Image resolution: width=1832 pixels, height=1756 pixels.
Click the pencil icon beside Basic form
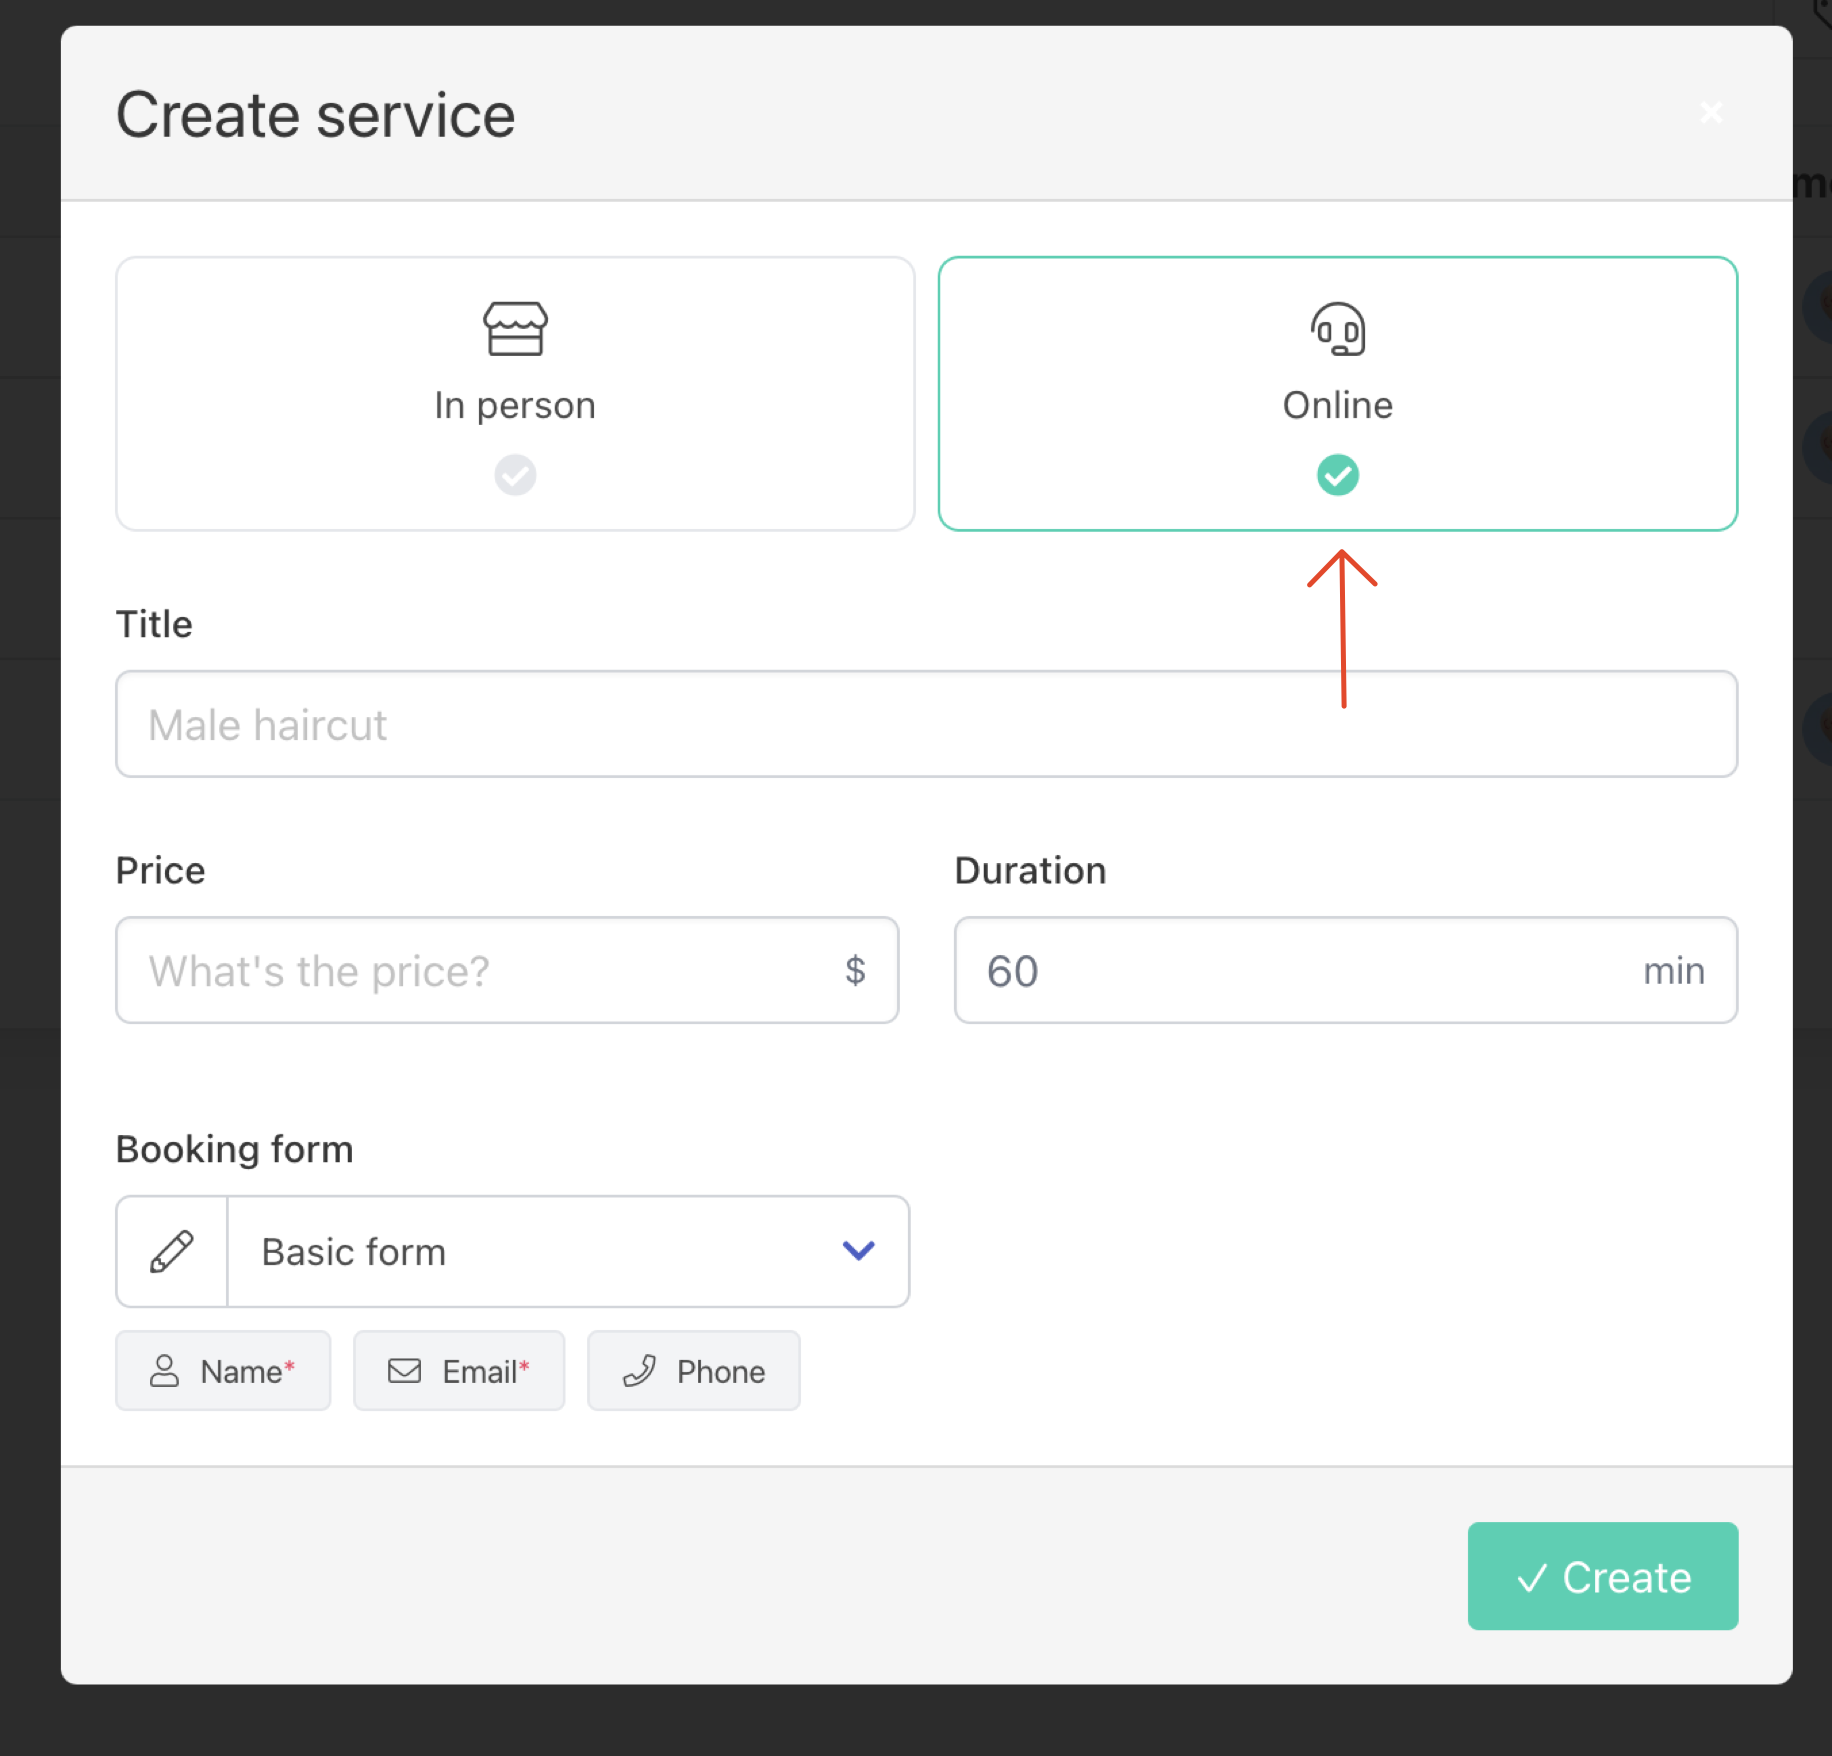[x=170, y=1251]
